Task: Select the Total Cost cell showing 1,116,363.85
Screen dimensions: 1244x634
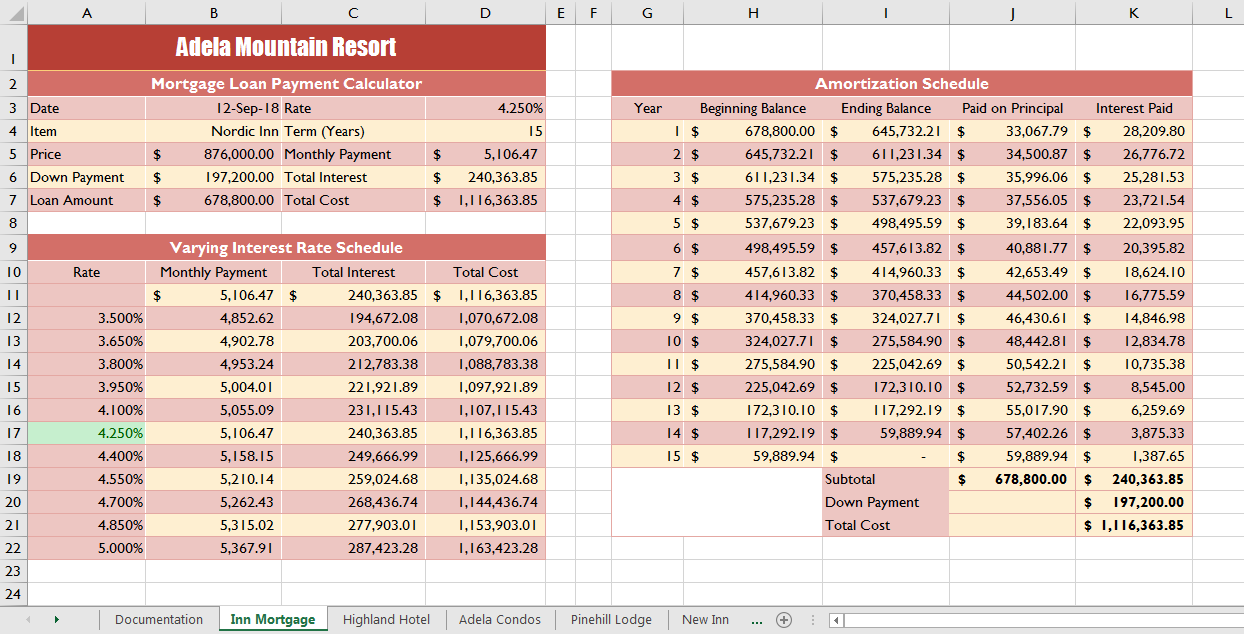Action: coord(485,199)
